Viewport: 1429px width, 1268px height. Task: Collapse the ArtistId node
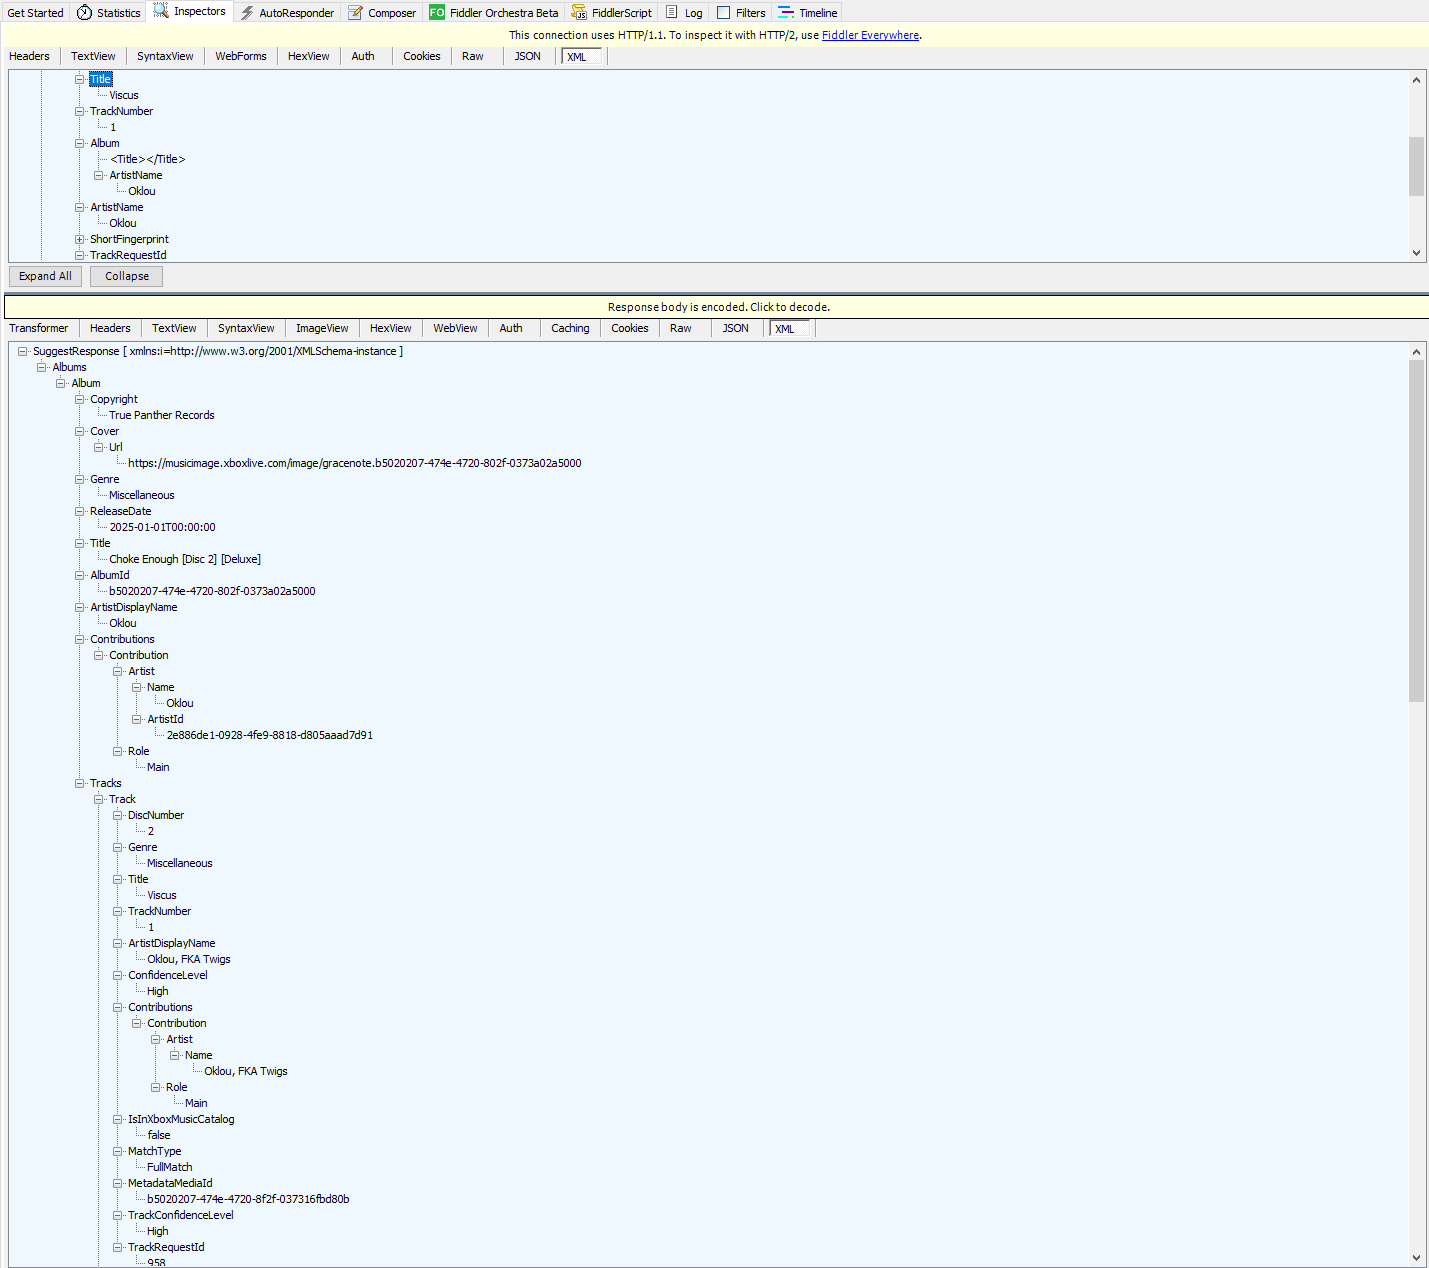(x=137, y=719)
